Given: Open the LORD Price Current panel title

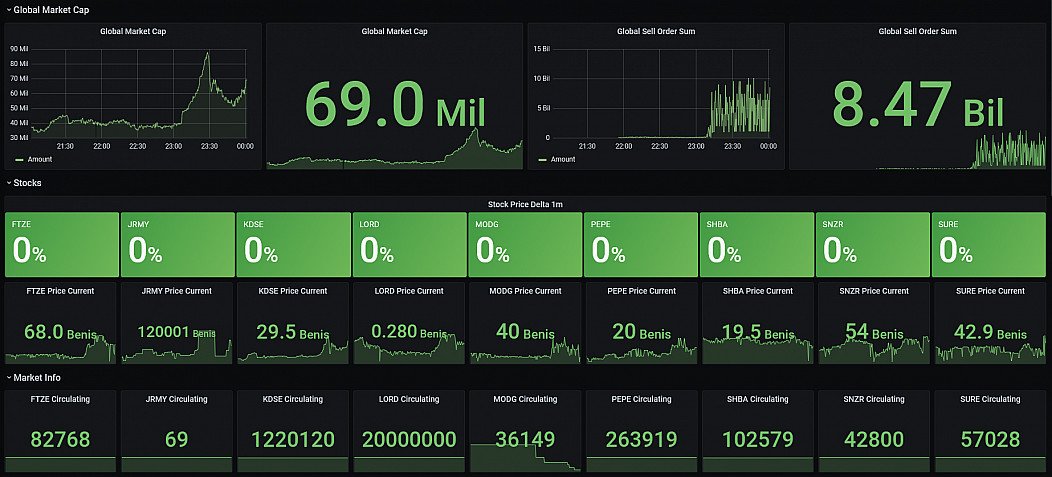Looking at the screenshot, I should pos(408,291).
